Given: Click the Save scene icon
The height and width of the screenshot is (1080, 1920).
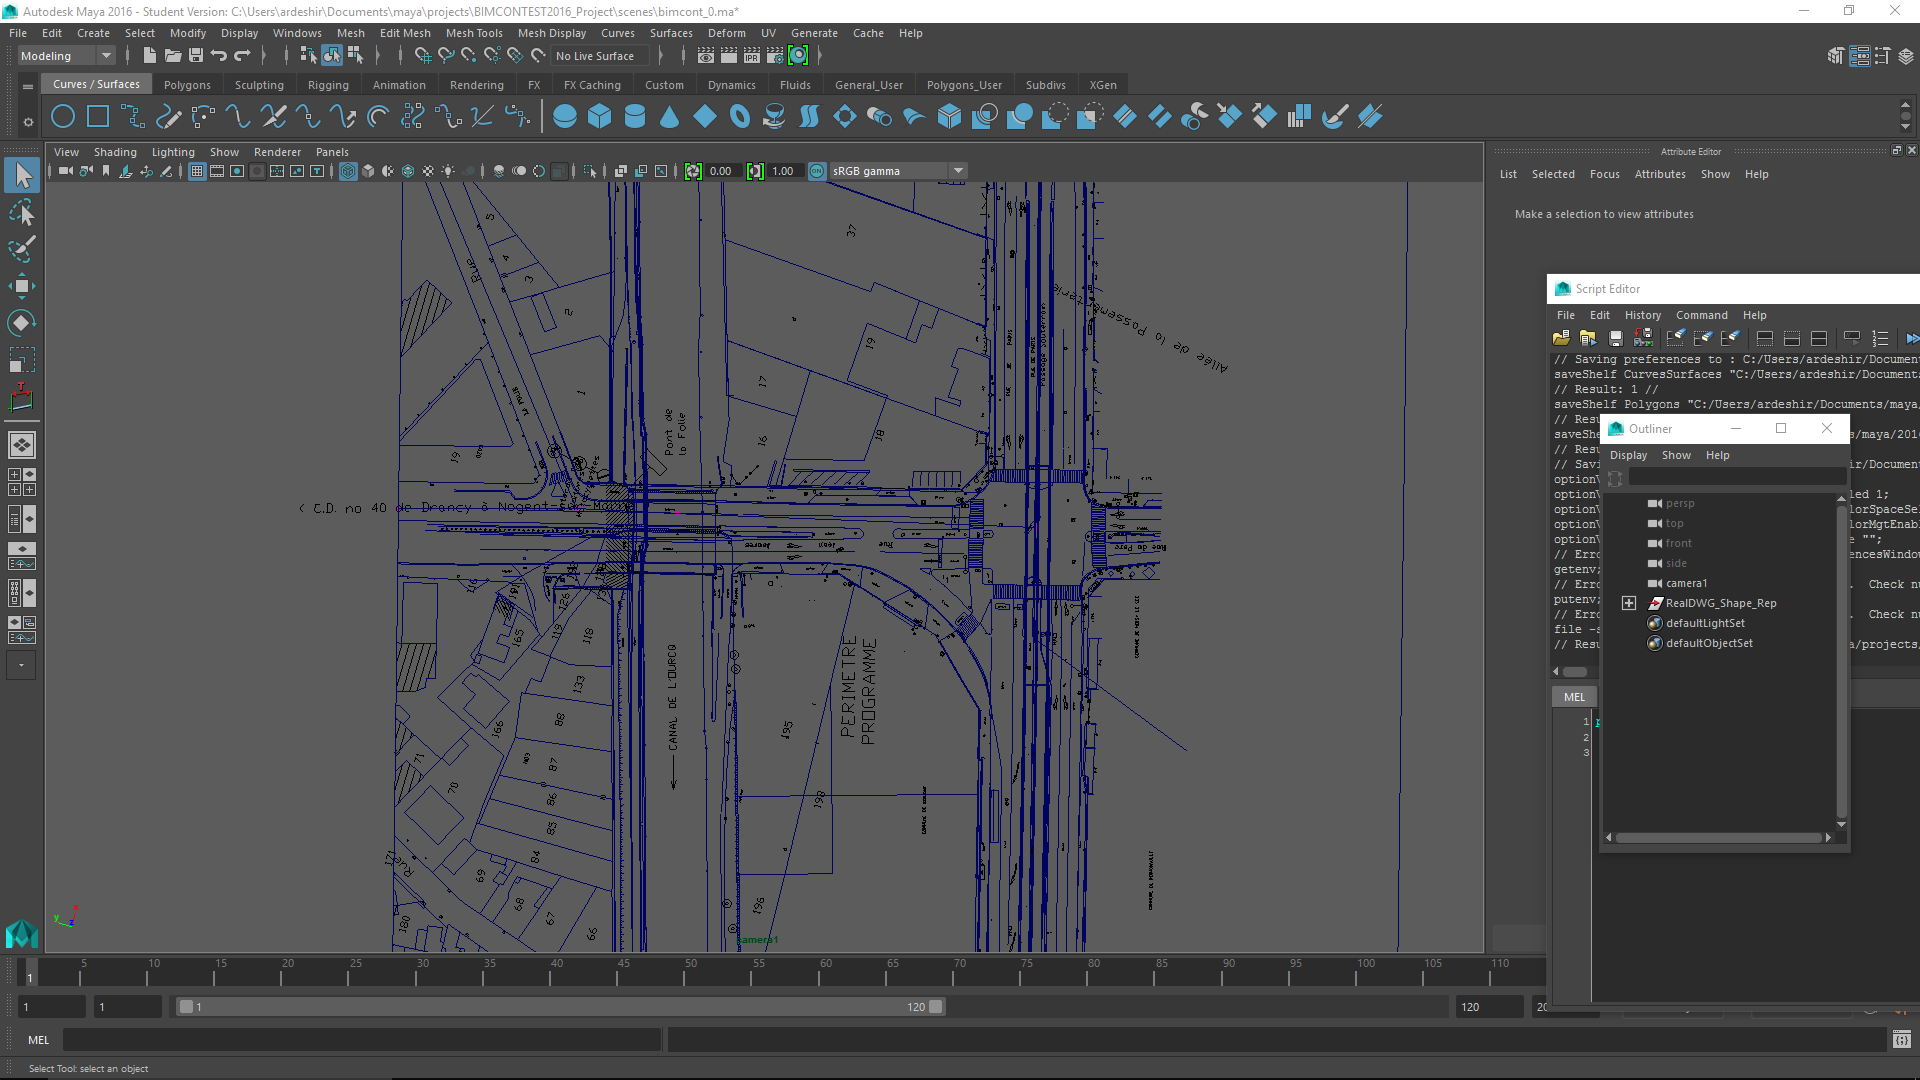Looking at the screenshot, I should tap(196, 56).
